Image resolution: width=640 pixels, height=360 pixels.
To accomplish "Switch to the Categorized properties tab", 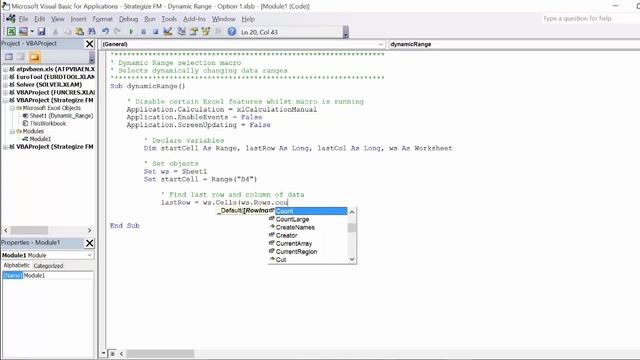I will [x=48, y=266].
